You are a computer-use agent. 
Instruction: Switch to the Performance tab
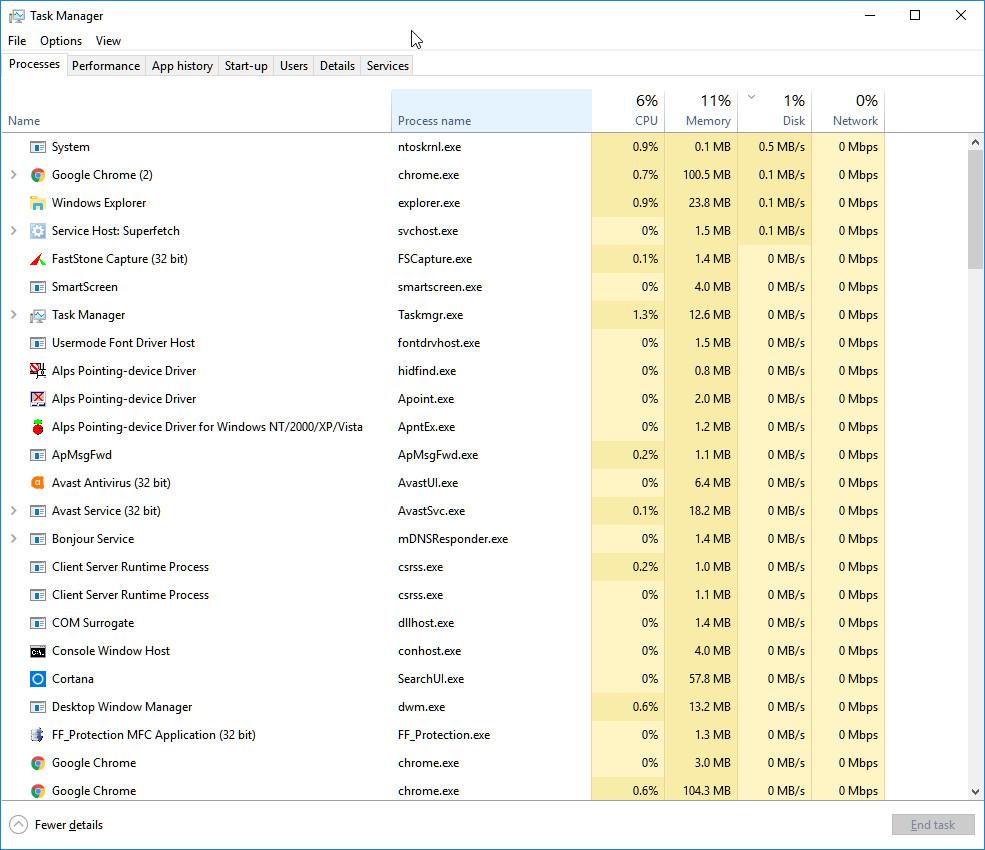pyautogui.click(x=106, y=65)
